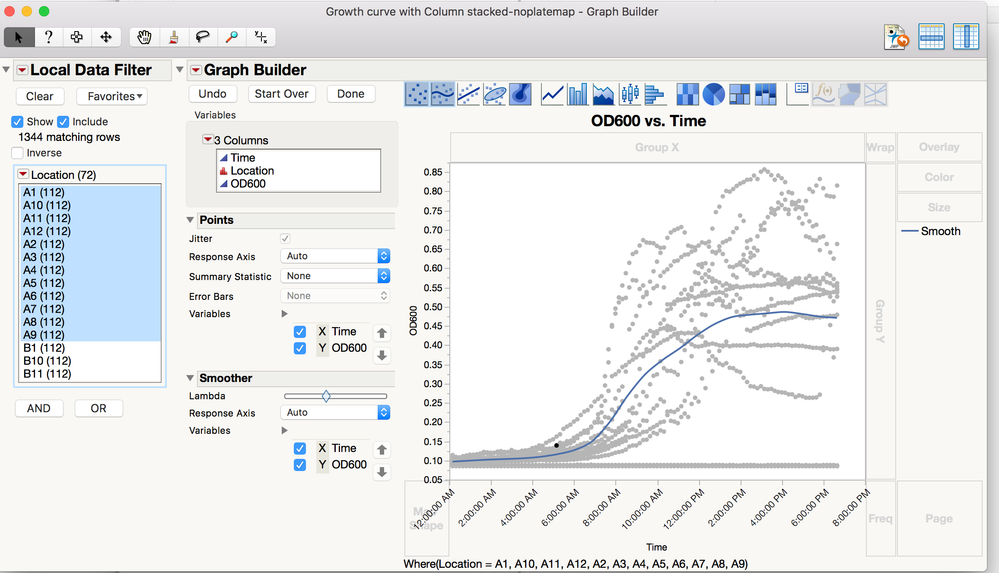This screenshot has width=999, height=573.
Task: Select B1 (112) in Location list
Action: coord(44,348)
